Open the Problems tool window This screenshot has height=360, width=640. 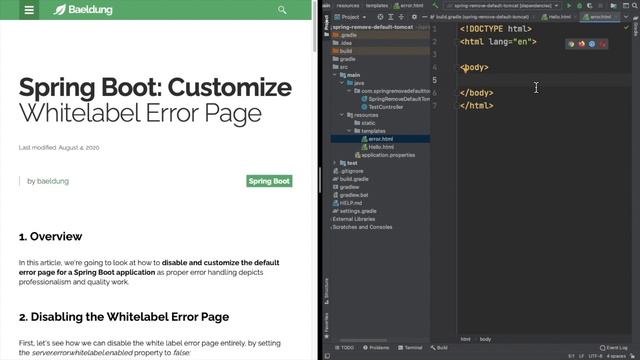(376, 348)
